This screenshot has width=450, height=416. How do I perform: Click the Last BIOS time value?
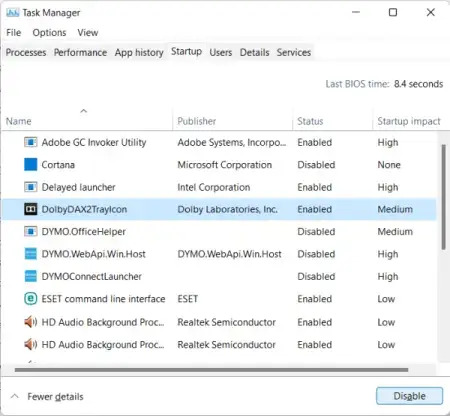pyautogui.click(x=418, y=84)
